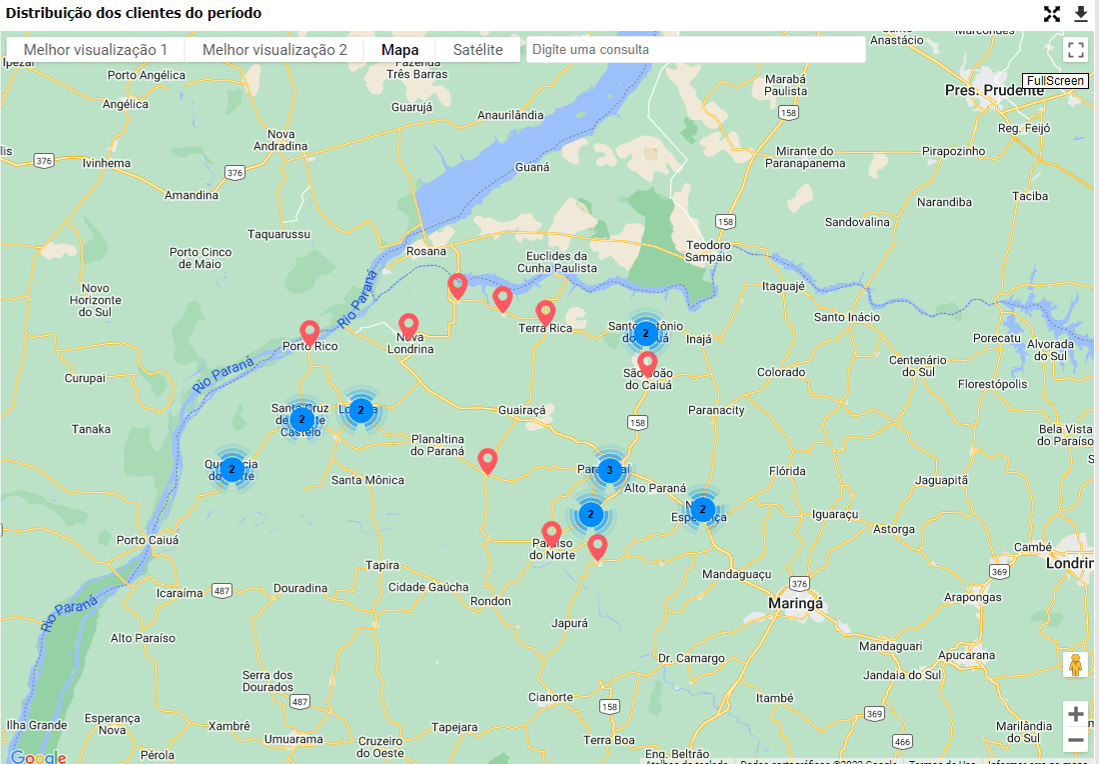Click the Icaraíma town label
Viewport: 1099px width, 764px height.
179,593
